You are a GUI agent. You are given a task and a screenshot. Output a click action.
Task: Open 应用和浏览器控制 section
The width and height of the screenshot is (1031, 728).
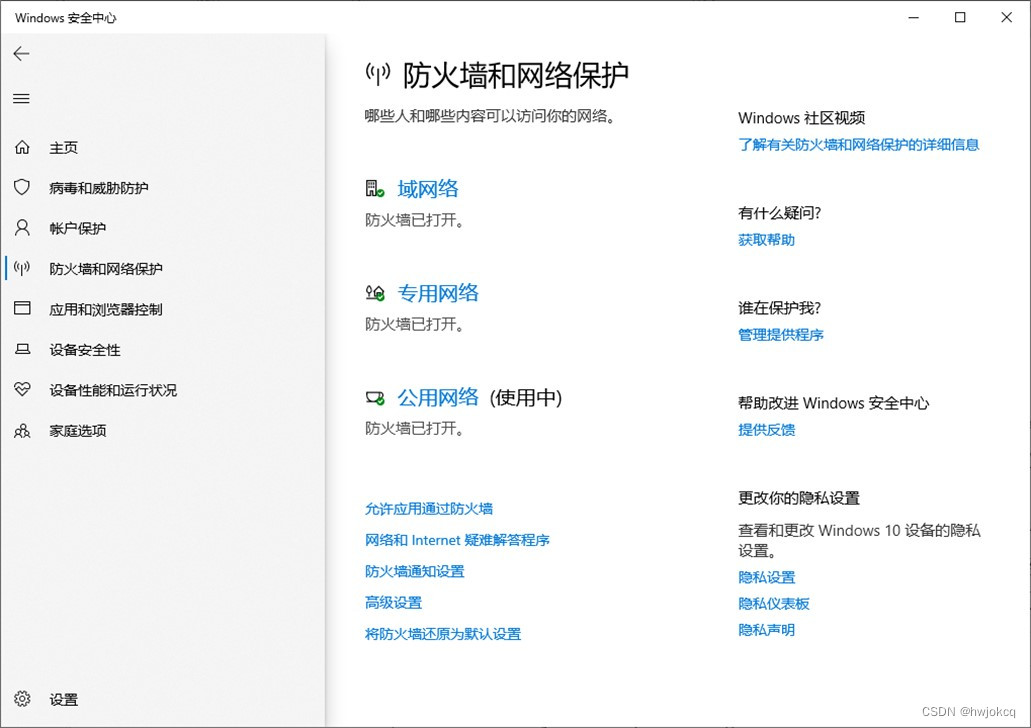106,309
